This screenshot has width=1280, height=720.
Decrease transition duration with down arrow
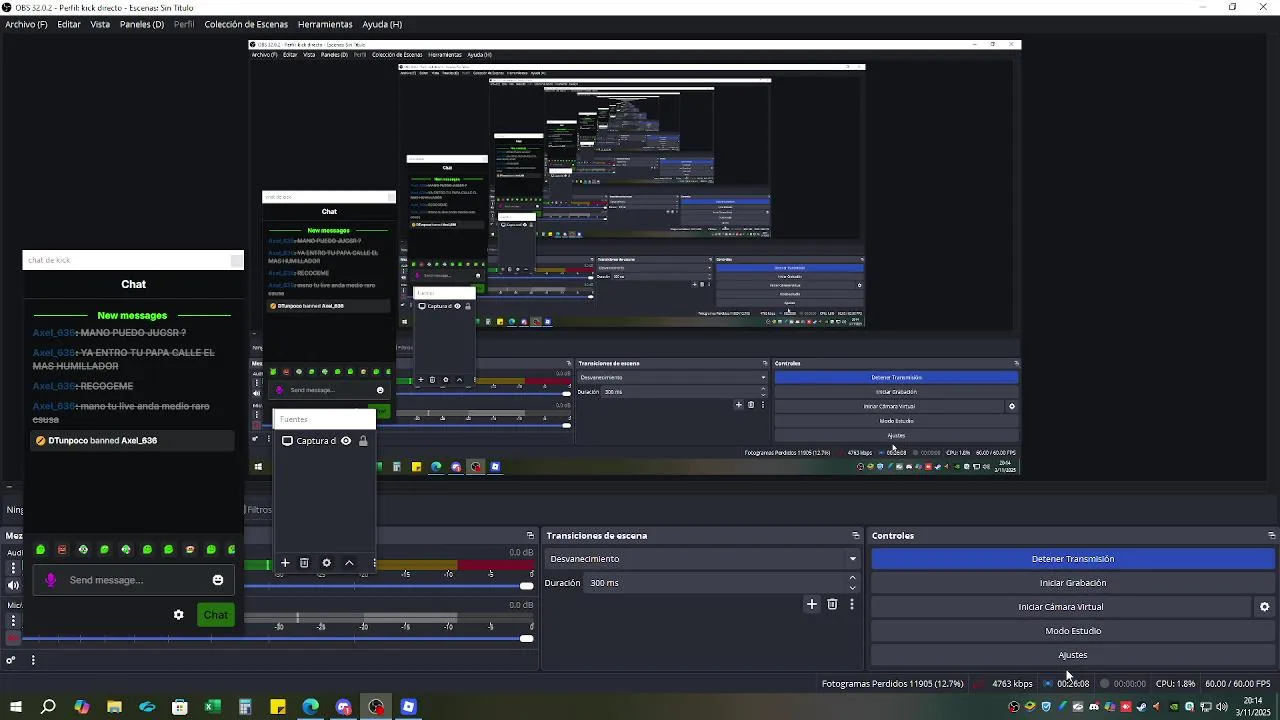[x=852, y=588]
